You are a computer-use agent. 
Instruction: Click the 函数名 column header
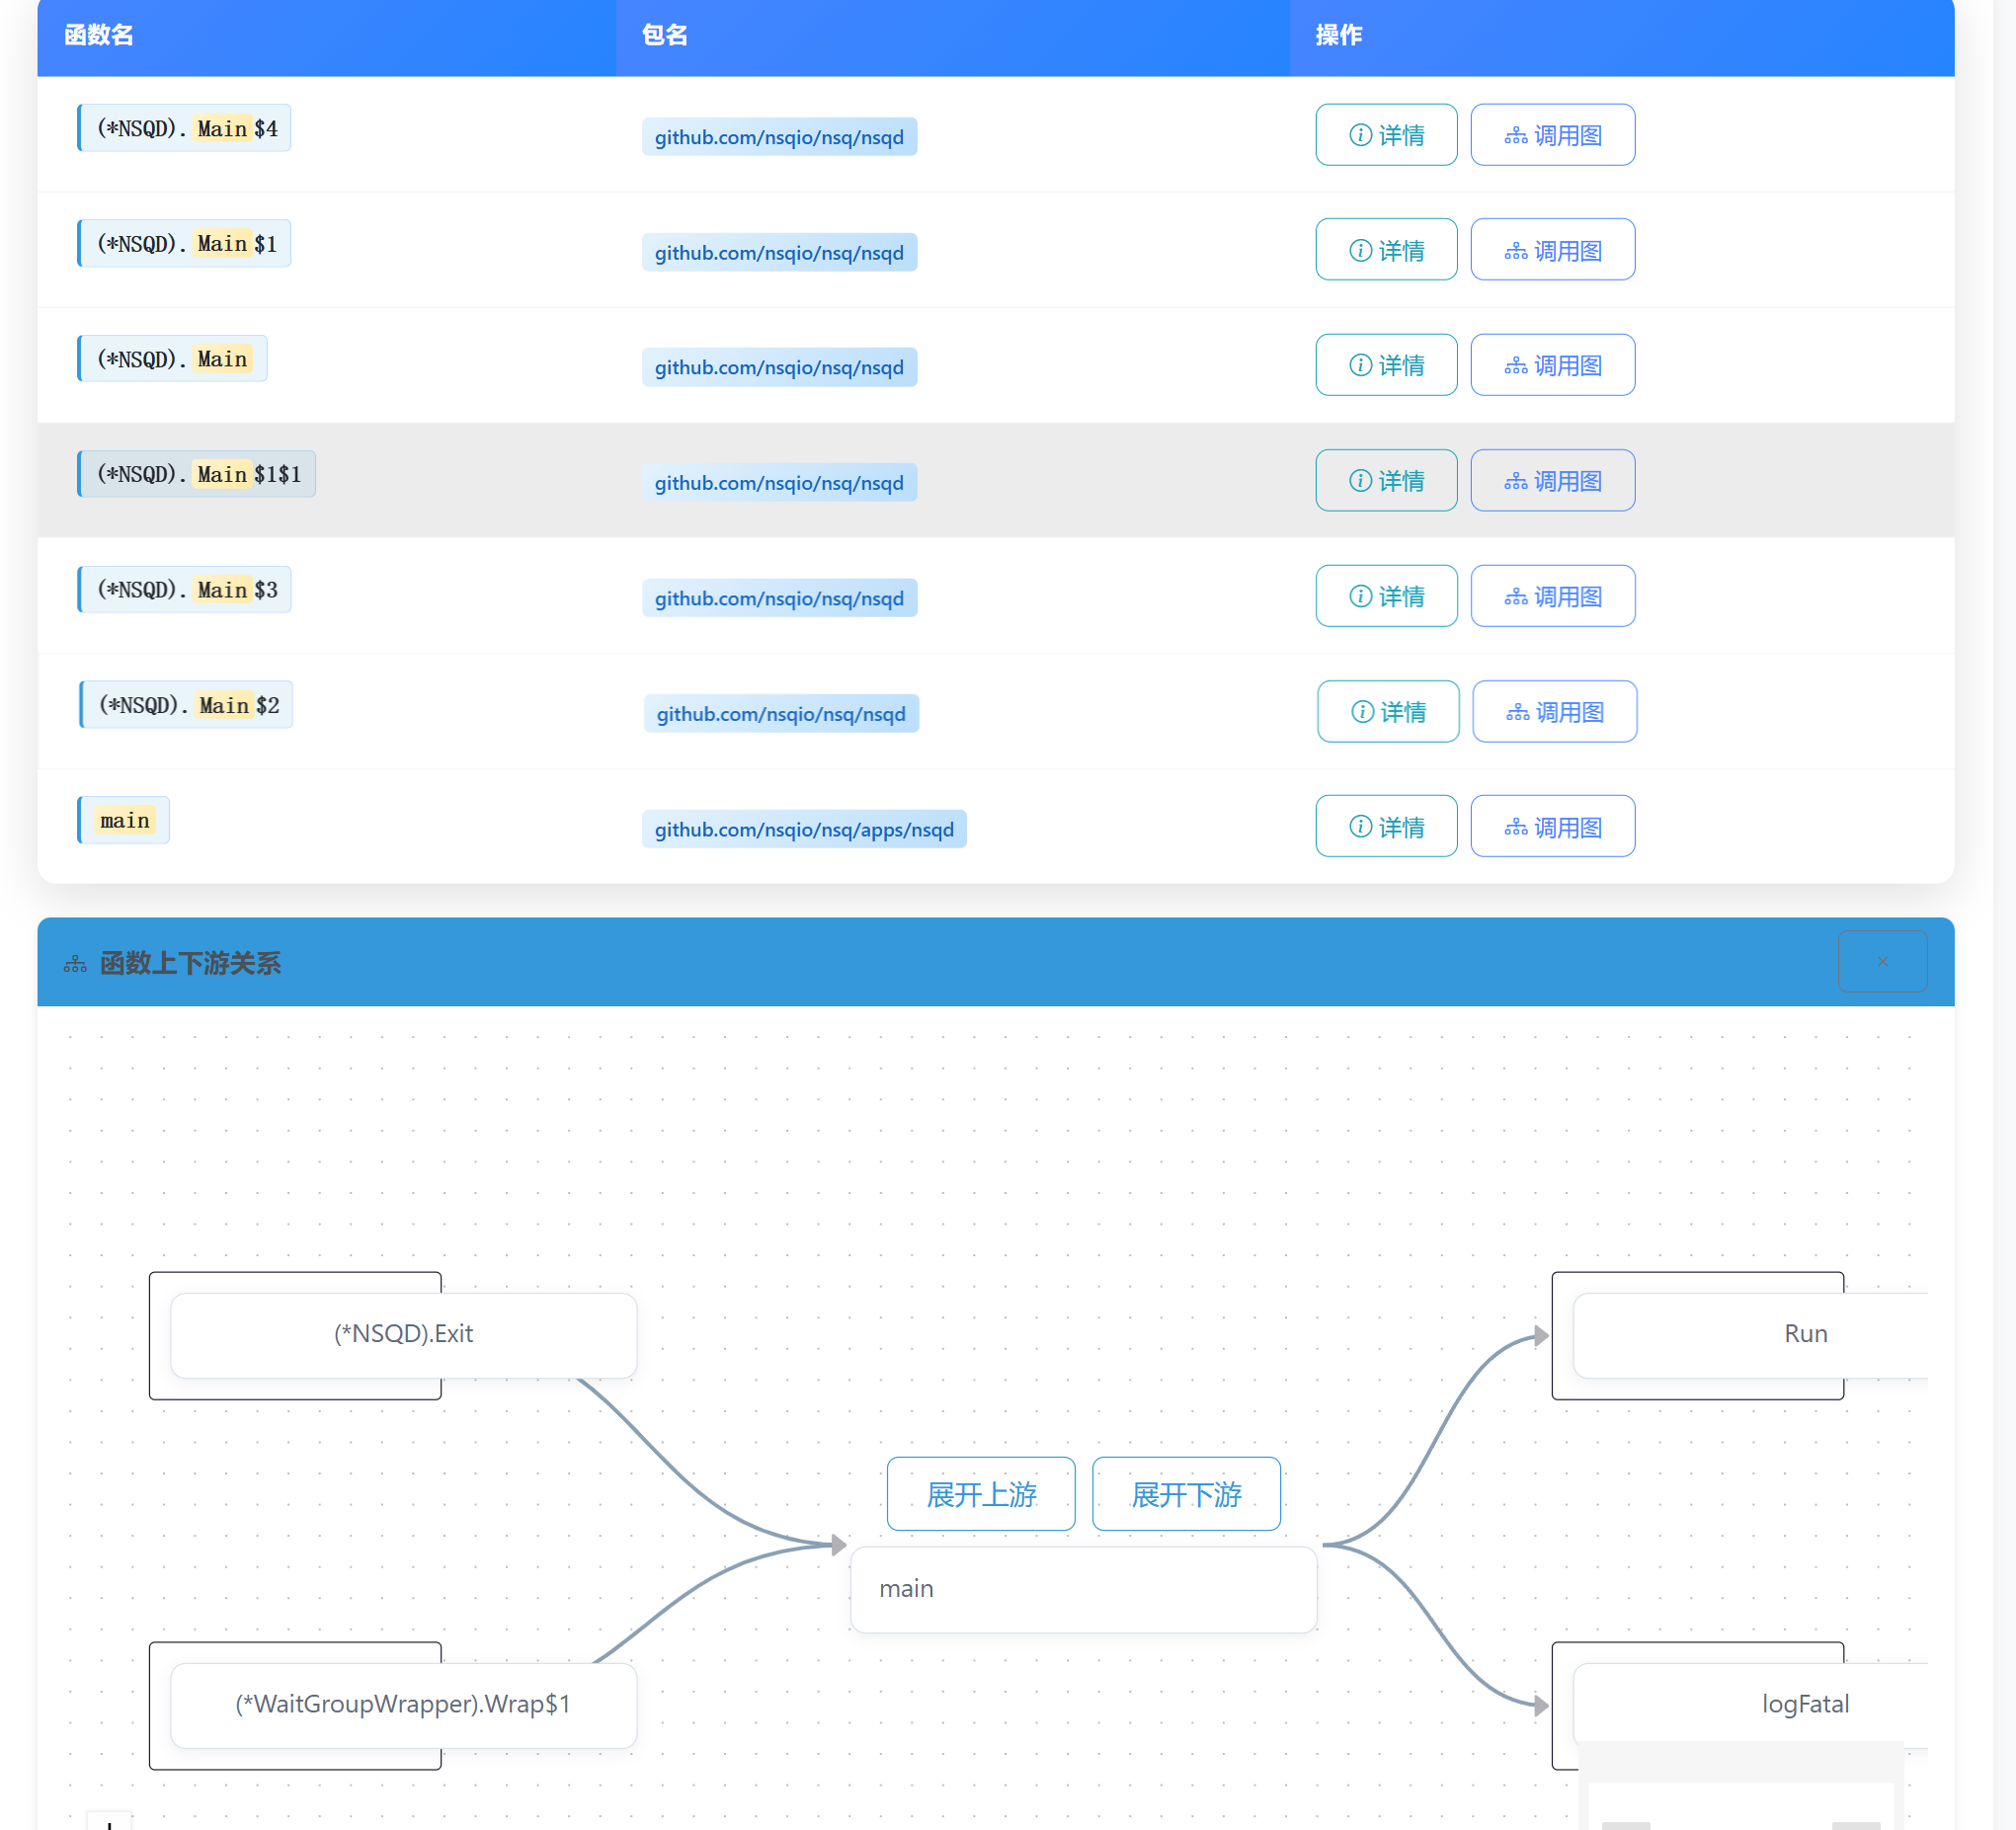tap(99, 35)
